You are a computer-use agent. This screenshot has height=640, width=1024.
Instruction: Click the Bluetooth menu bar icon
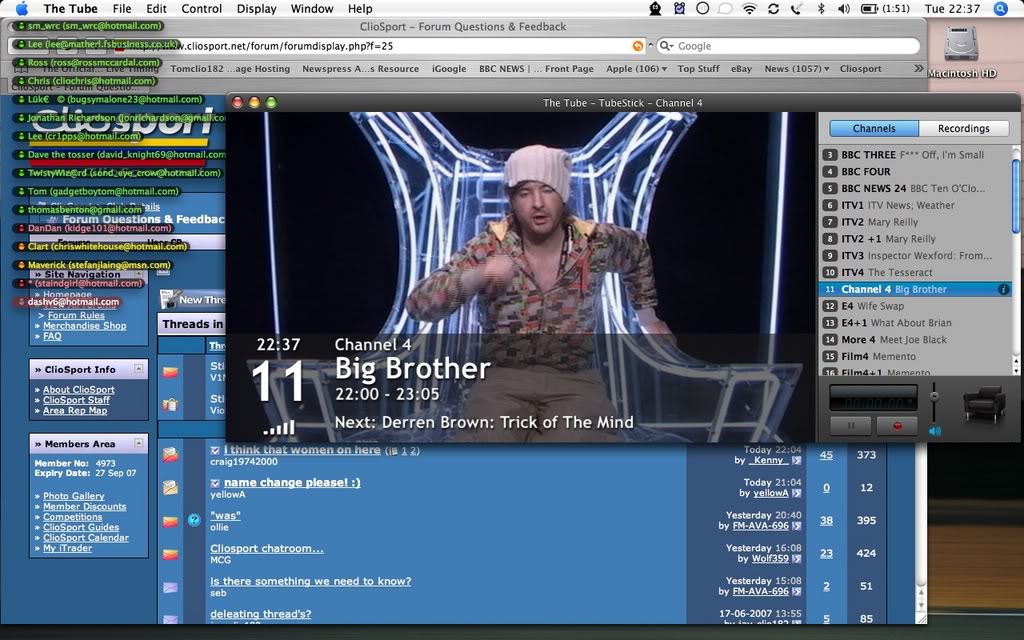click(820, 9)
